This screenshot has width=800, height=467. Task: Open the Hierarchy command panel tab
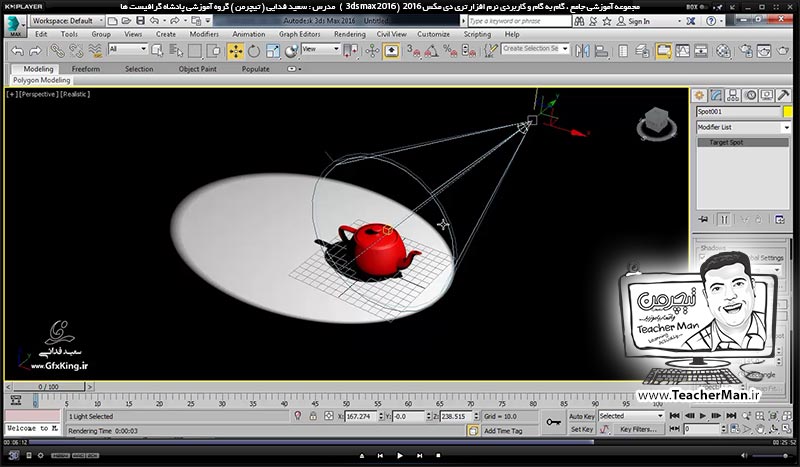[733, 95]
